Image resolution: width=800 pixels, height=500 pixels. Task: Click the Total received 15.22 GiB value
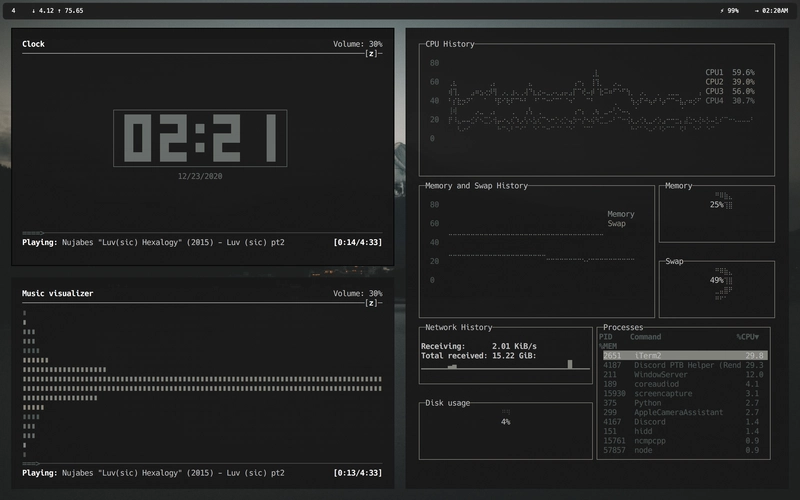click(x=514, y=356)
